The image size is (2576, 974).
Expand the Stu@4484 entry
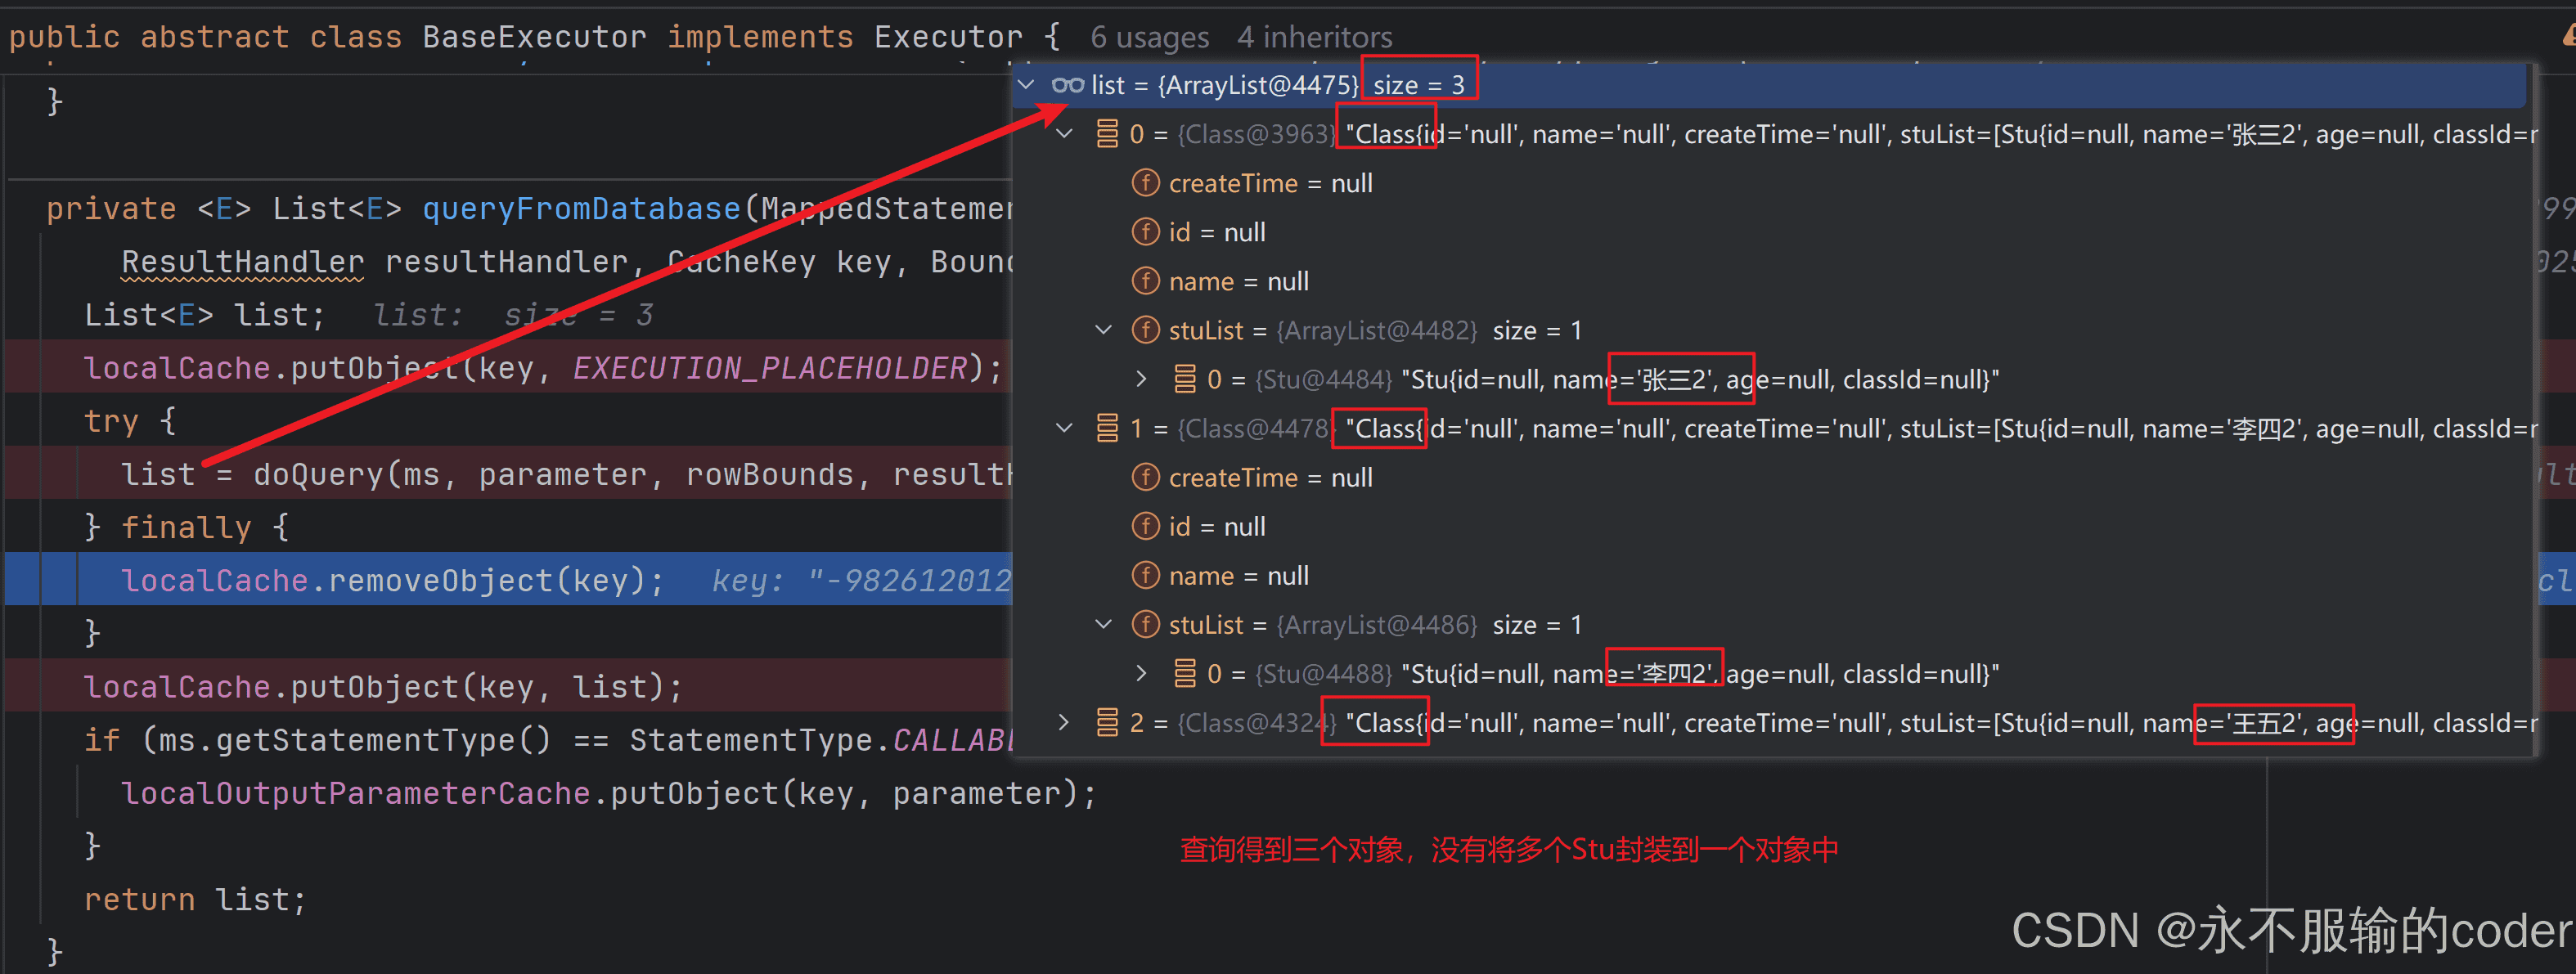click(x=1142, y=379)
